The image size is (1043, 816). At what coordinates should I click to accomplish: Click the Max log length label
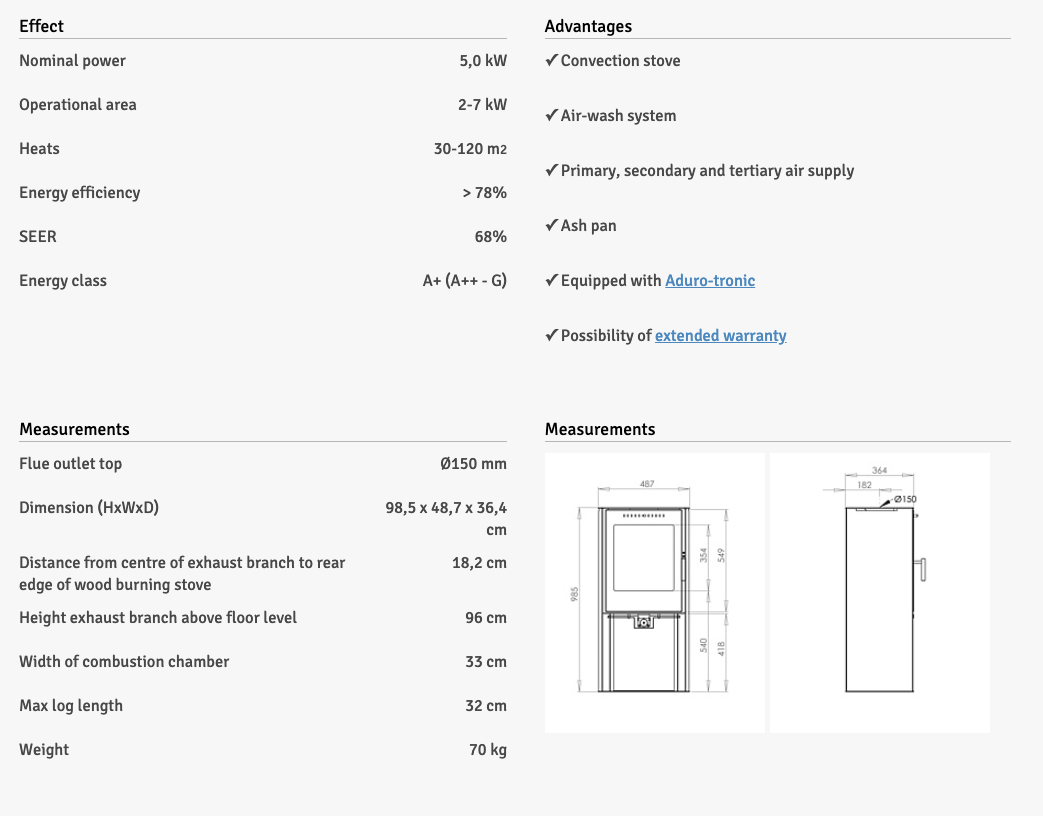tap(71, 706)
